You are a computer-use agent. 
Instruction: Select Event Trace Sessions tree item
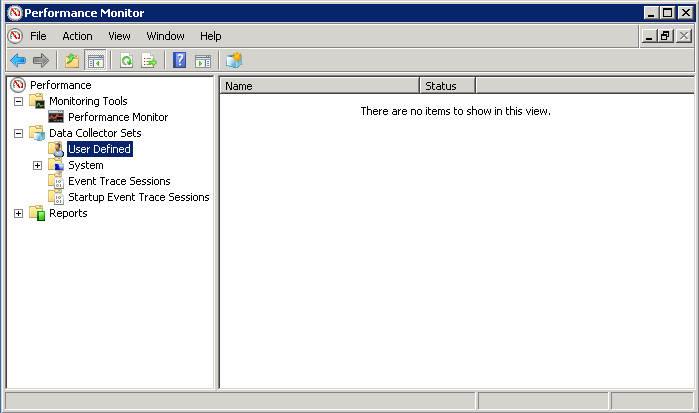(118, 181)
